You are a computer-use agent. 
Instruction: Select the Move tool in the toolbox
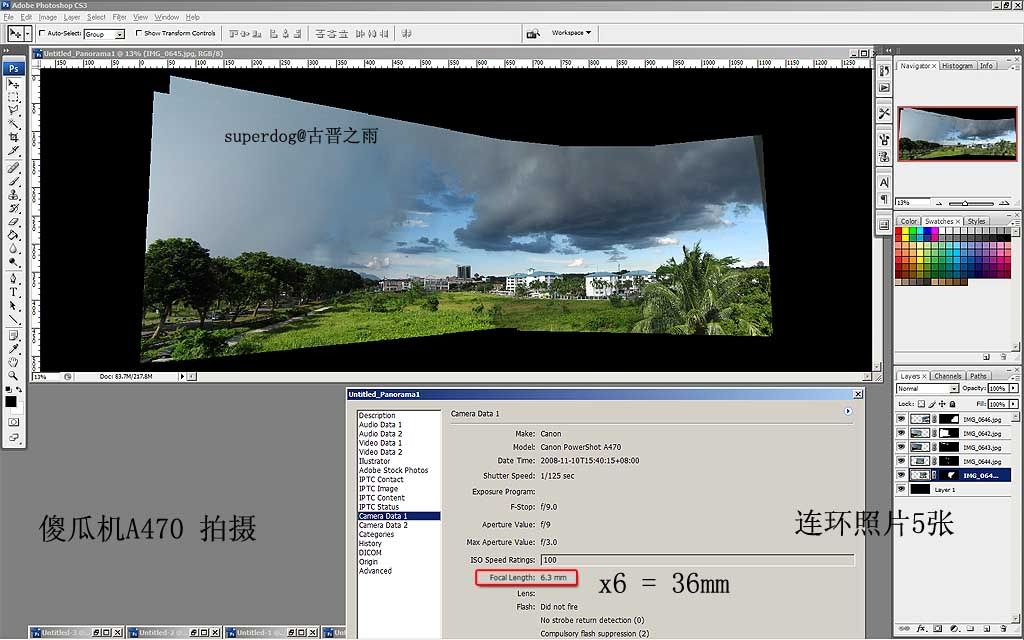13,84
